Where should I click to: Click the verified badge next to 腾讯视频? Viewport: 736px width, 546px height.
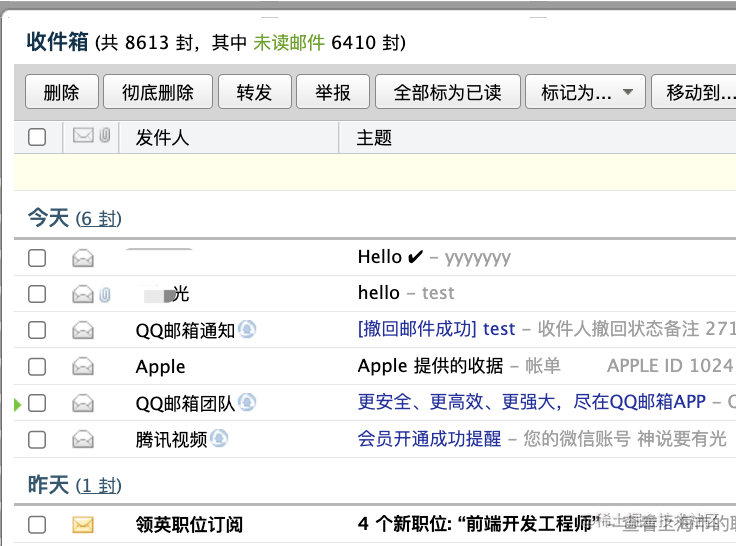tap(219, 438)
